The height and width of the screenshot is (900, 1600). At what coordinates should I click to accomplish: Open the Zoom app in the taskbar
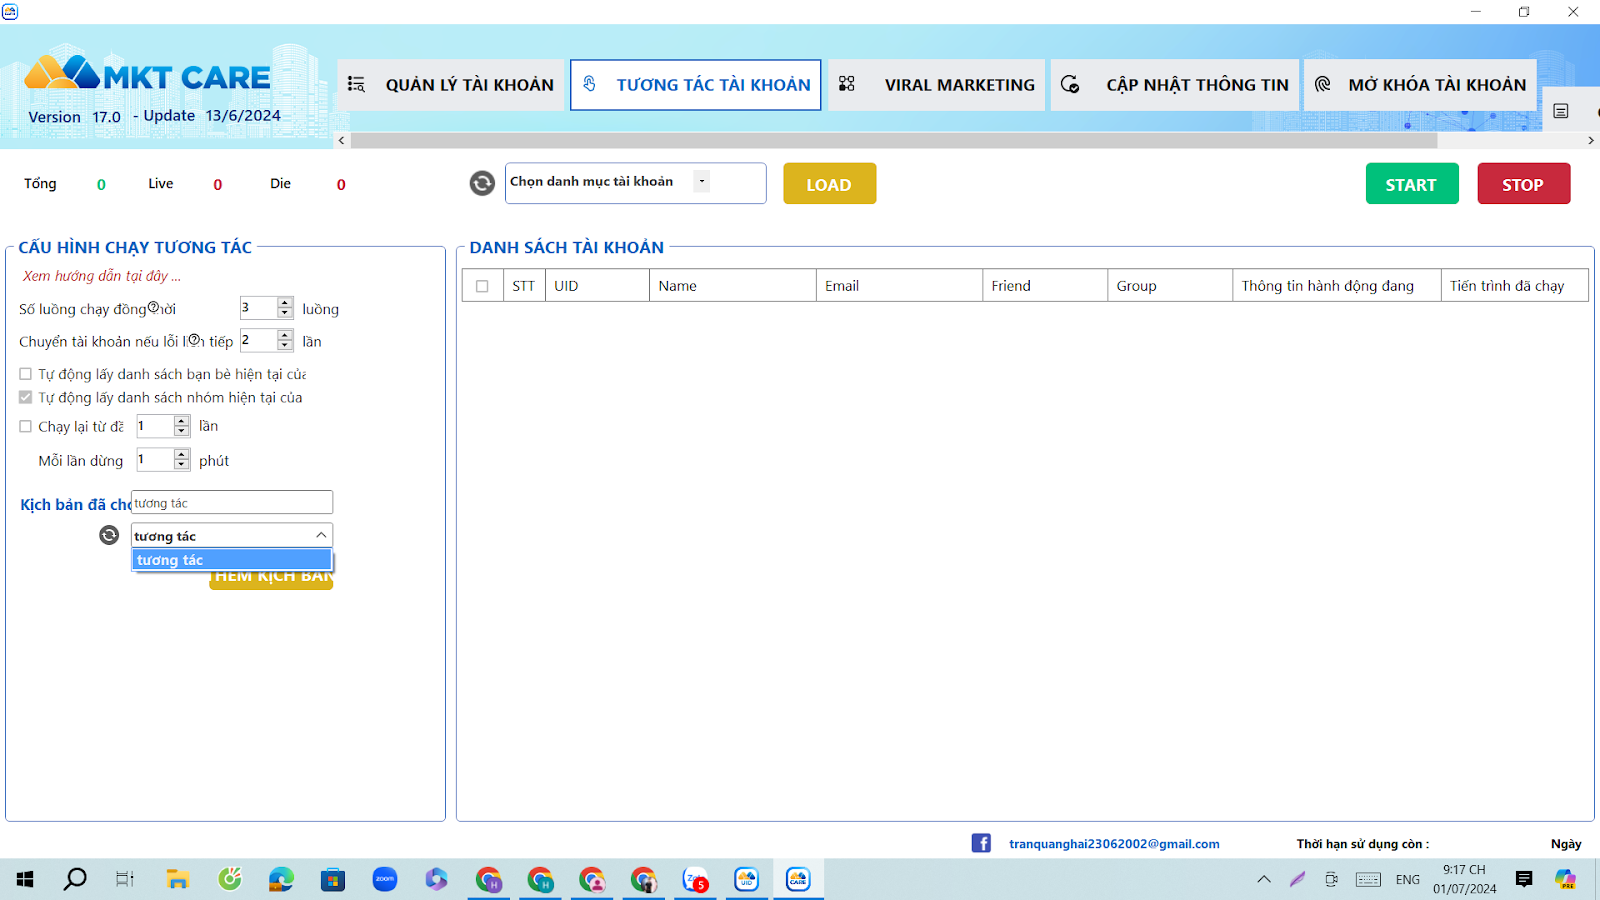(385, 879)
